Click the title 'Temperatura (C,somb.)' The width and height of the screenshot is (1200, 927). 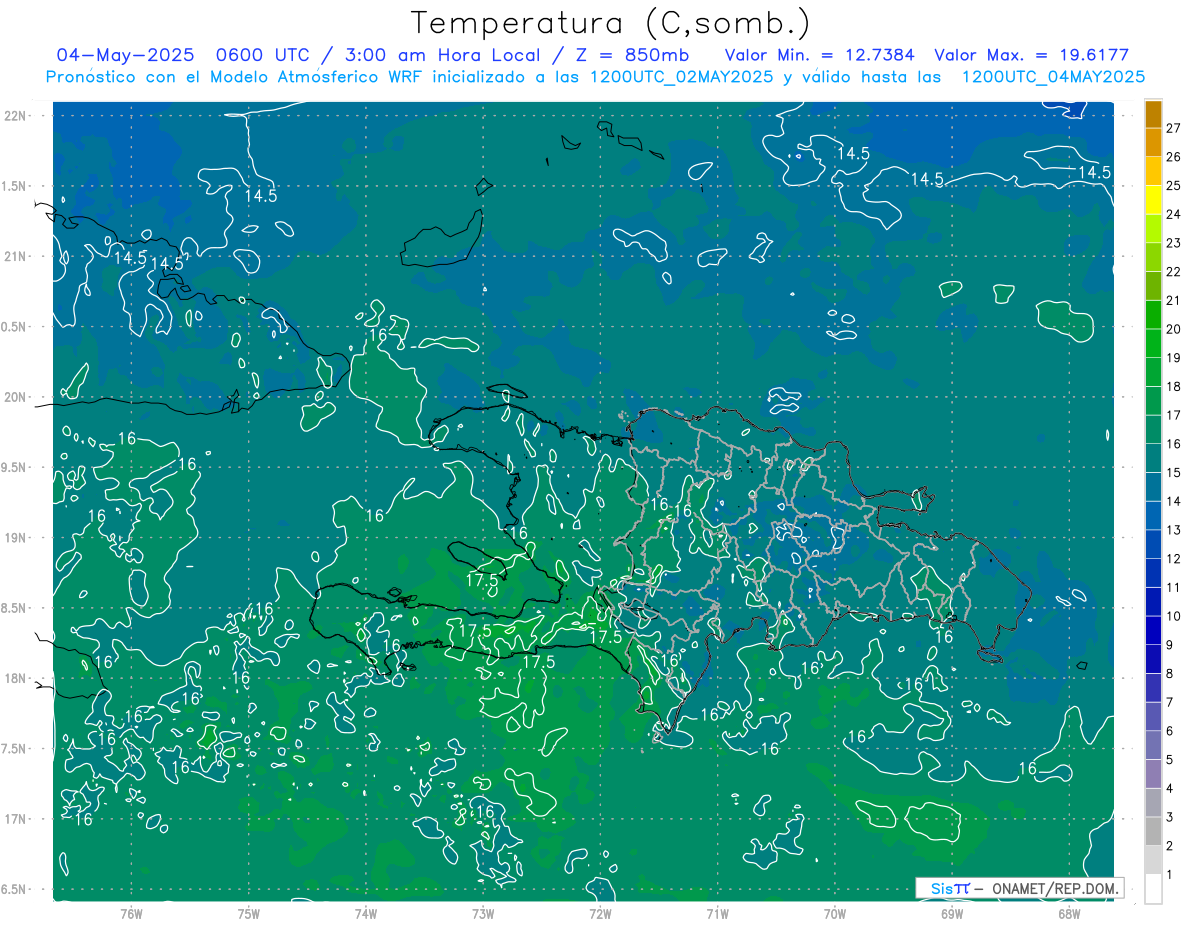611,23
